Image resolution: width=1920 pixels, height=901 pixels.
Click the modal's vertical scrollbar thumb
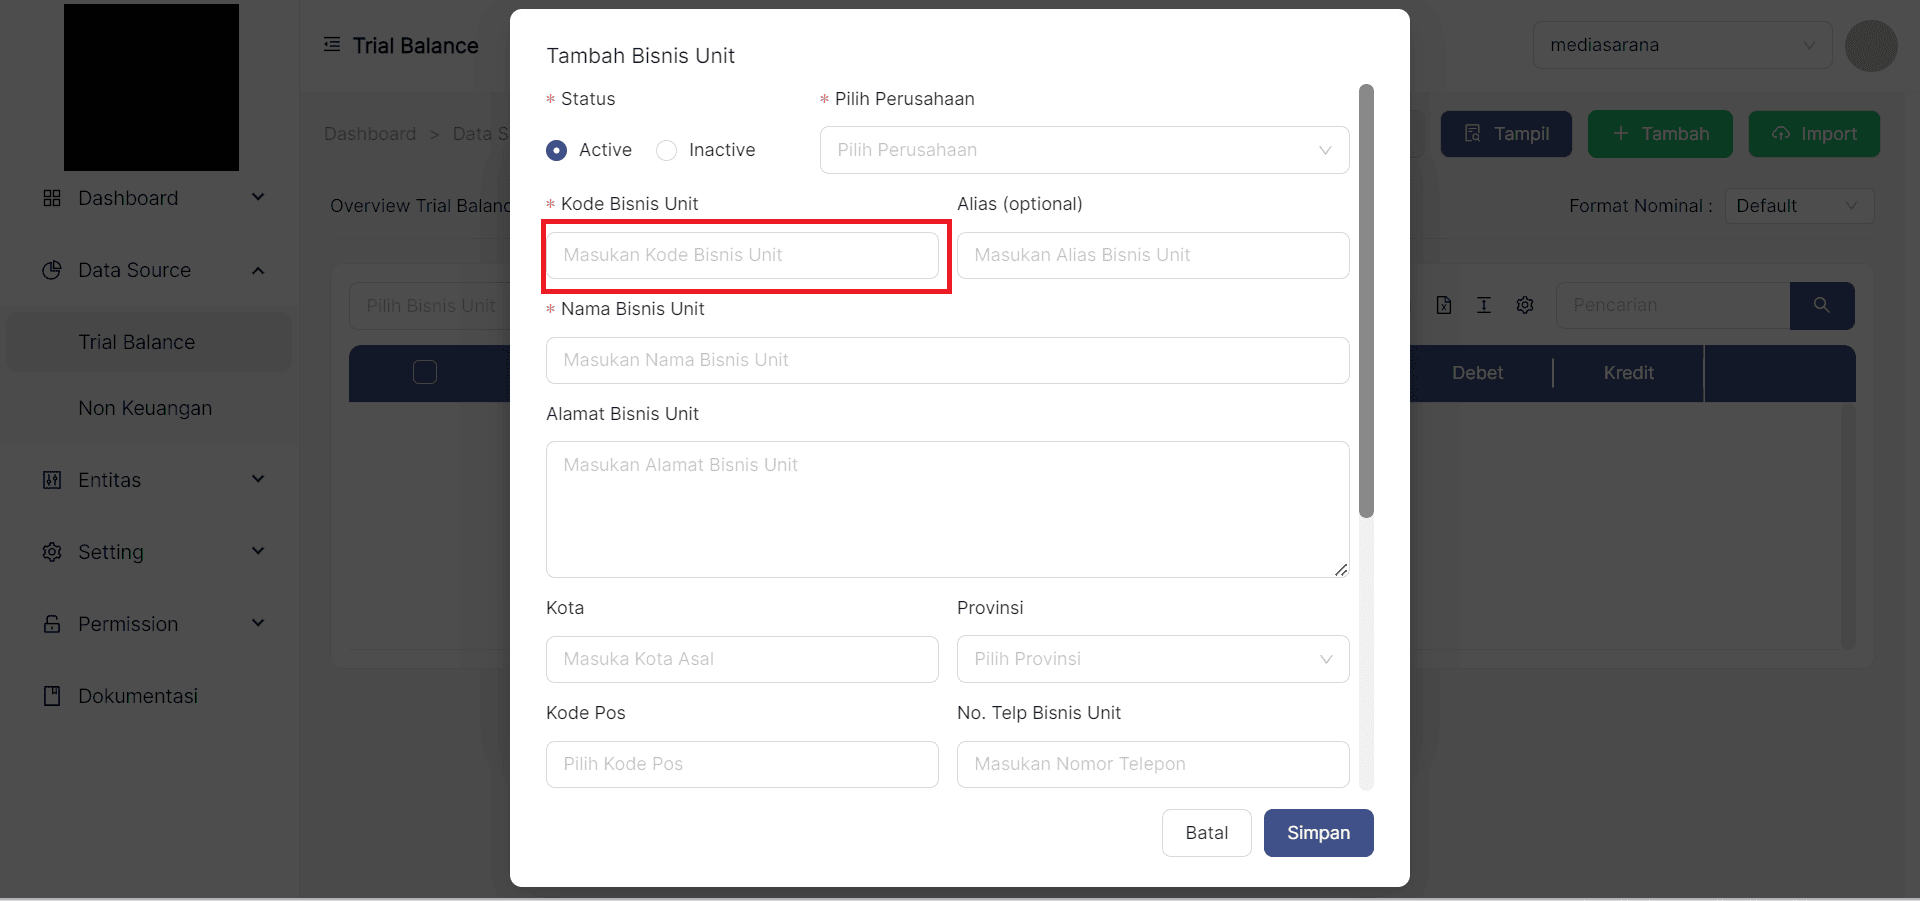pyautogui.click(x=1366, y=300)
